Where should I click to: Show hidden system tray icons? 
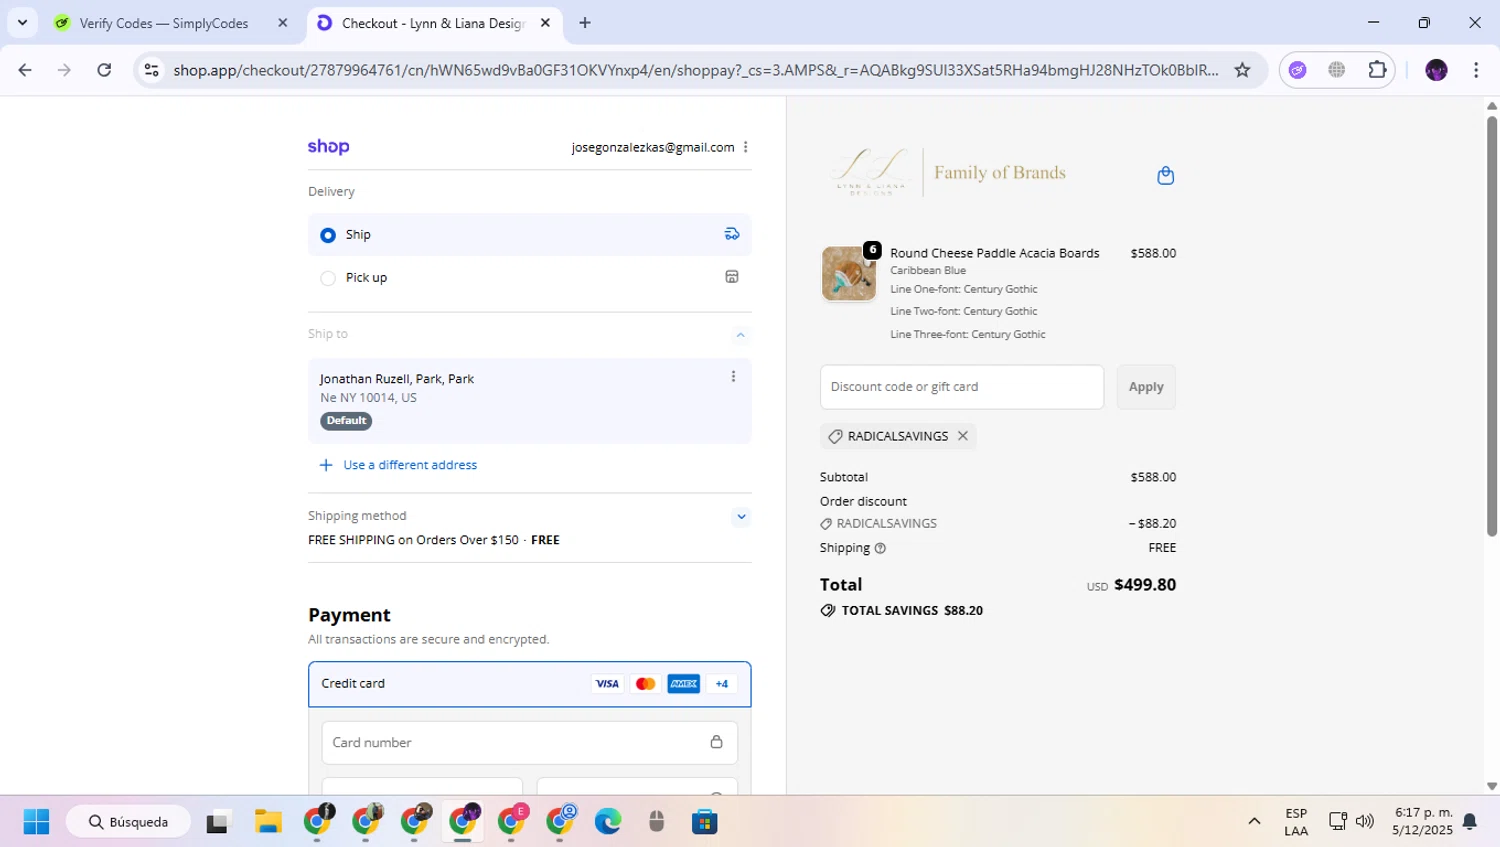(1254, 822)
